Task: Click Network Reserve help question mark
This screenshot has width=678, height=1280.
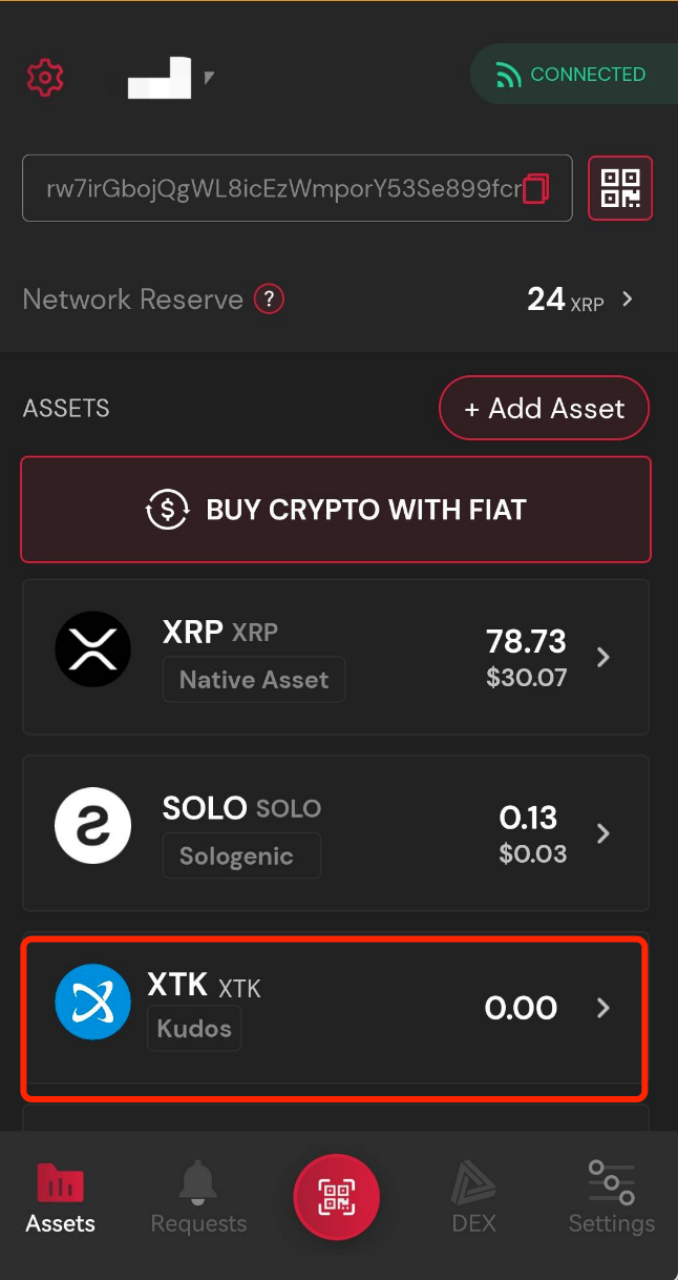Action: (x=269, y=299)
